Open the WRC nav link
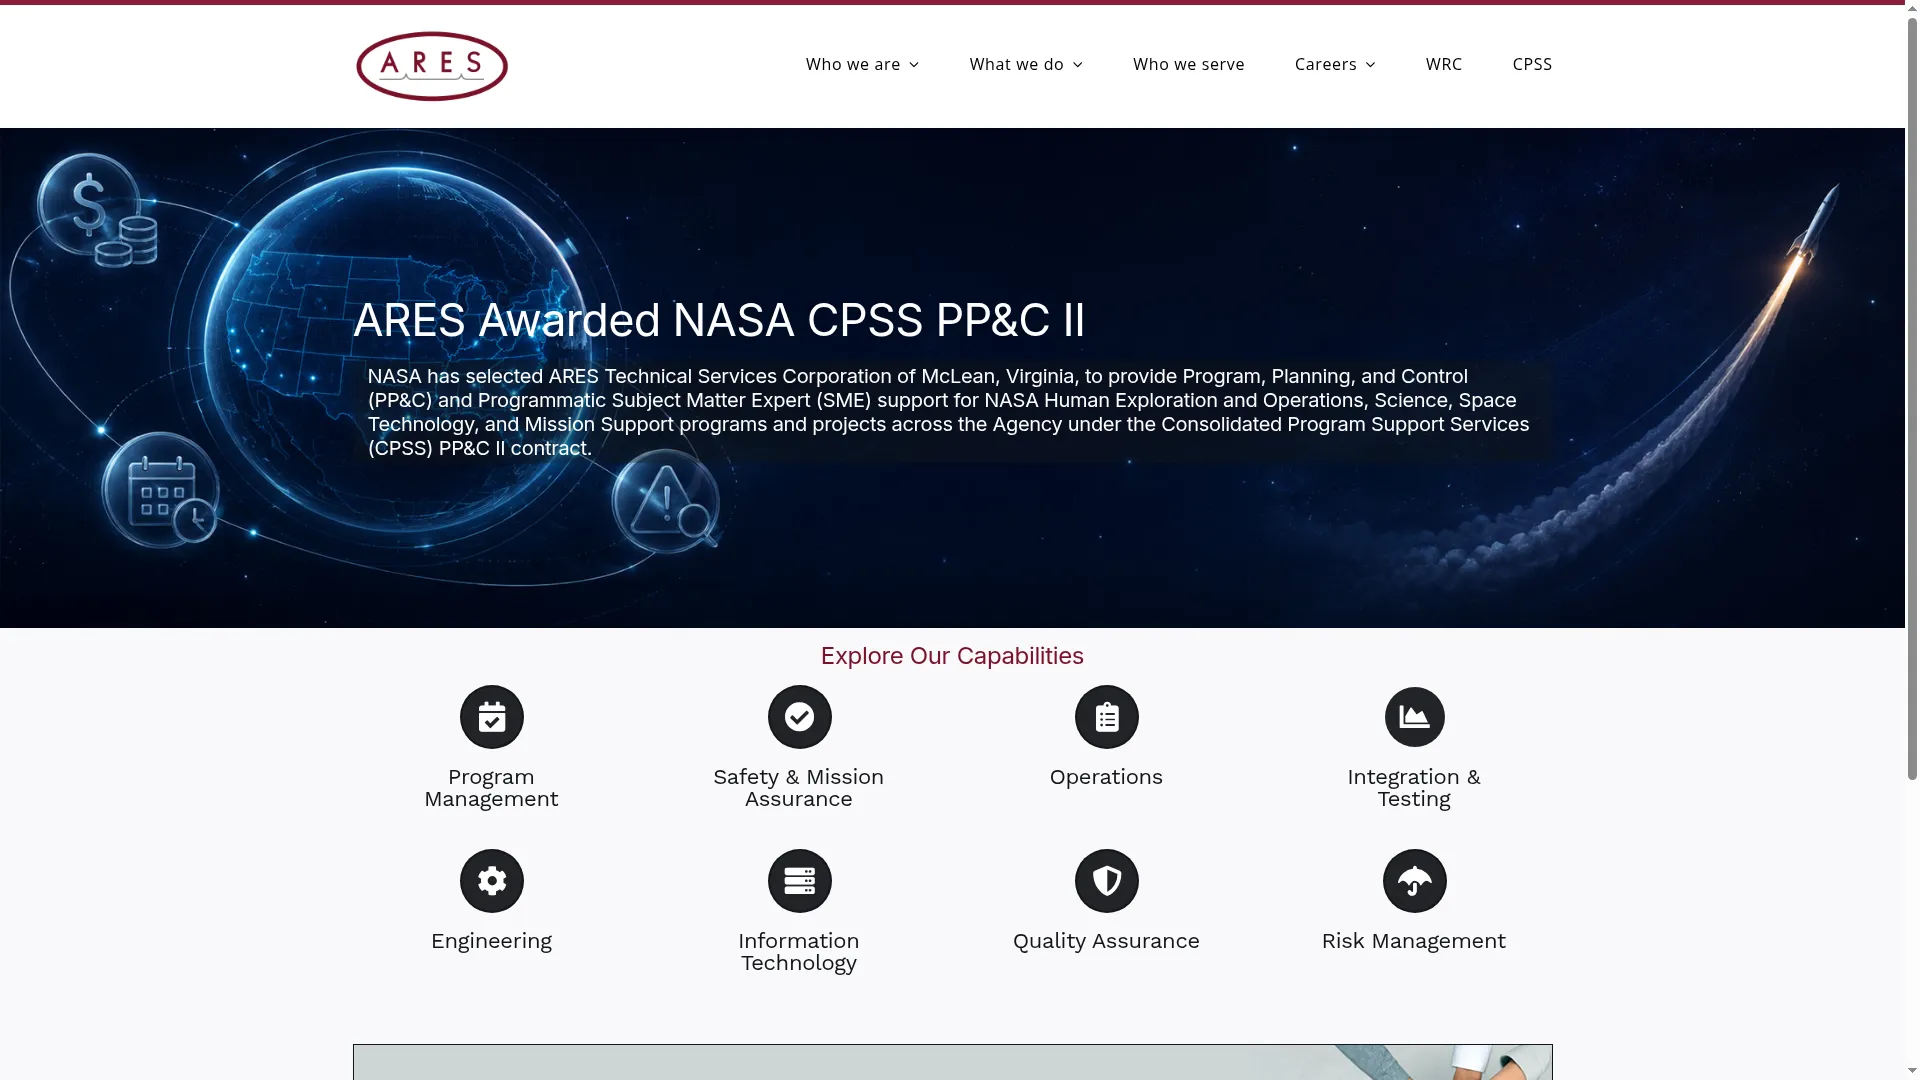 click(x=1443, y=64)
